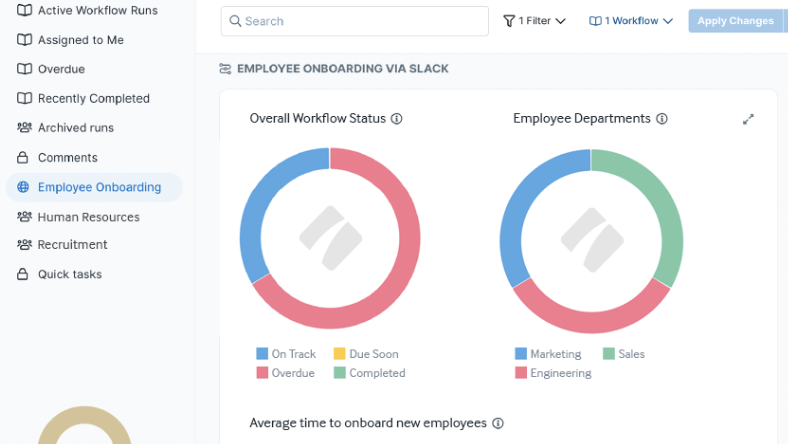Viewport: 788px width, 444px height.
Task: Click the globe icon for Employee Onboarding
Action: [24, 187]
